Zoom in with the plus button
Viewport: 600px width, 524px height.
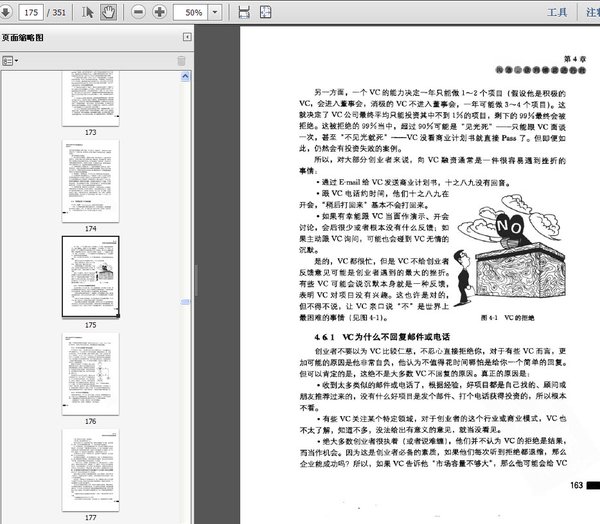(159, 12)
